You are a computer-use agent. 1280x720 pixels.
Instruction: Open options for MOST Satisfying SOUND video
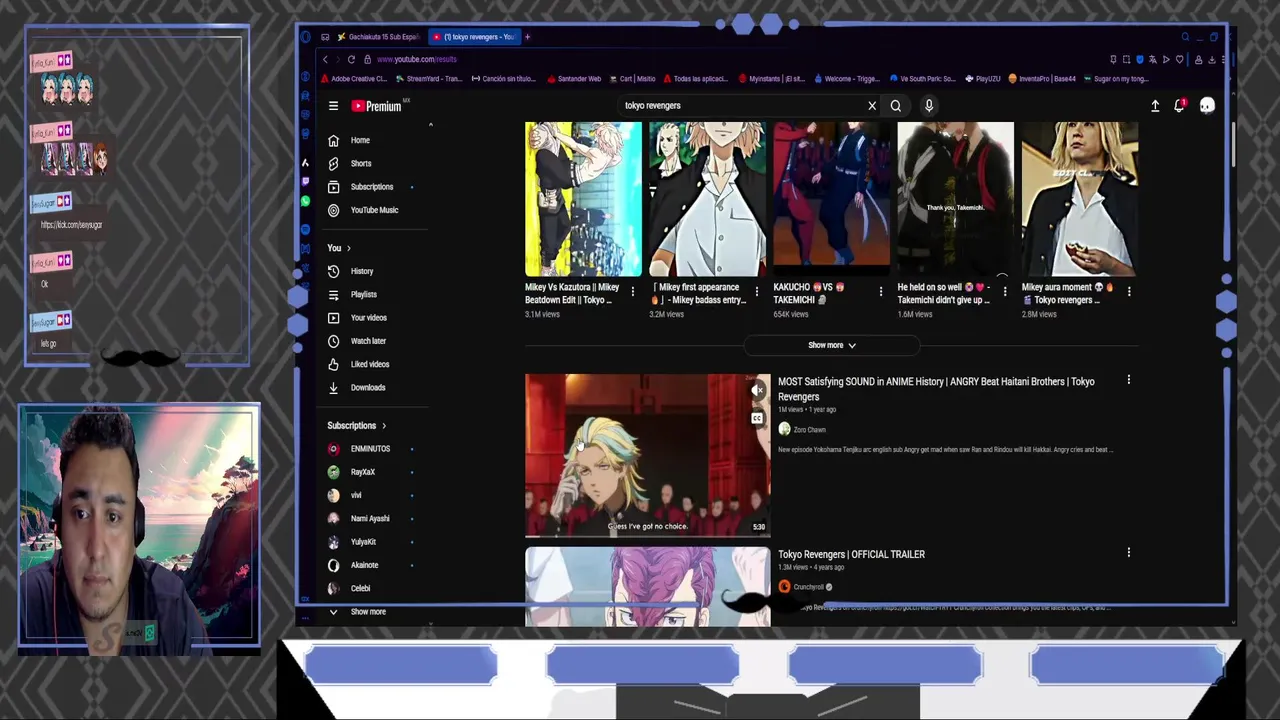pyautogui.click(x=1129, y=380)
